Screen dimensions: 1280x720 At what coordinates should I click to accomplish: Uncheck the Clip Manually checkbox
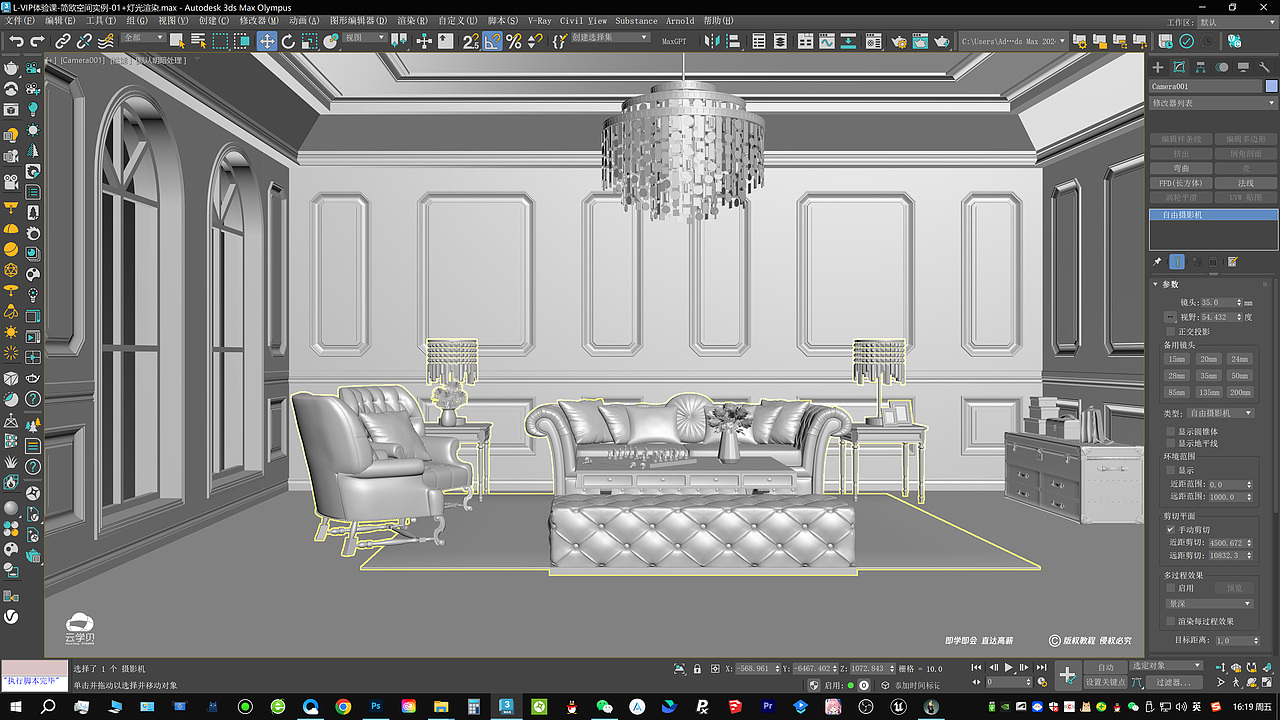1171,529
